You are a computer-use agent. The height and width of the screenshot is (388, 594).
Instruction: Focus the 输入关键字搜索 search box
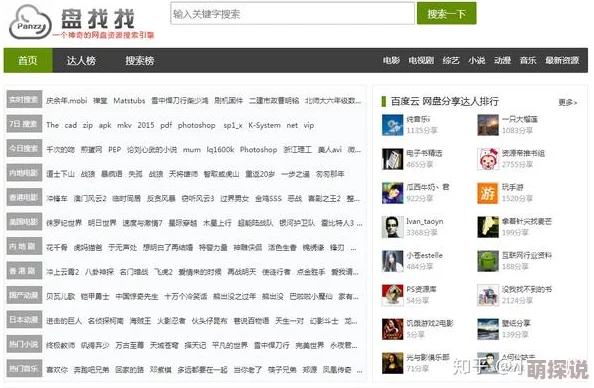(x=292, y=14)
